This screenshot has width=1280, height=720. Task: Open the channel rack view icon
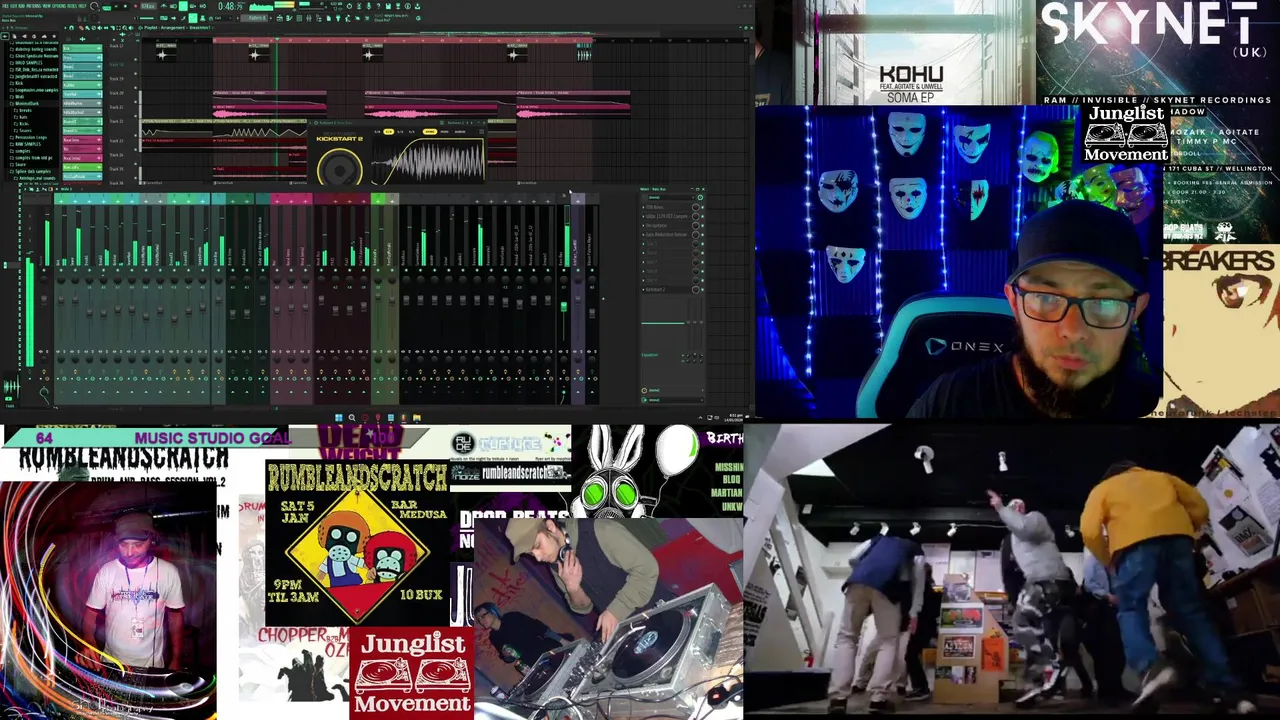coord(299,18)
